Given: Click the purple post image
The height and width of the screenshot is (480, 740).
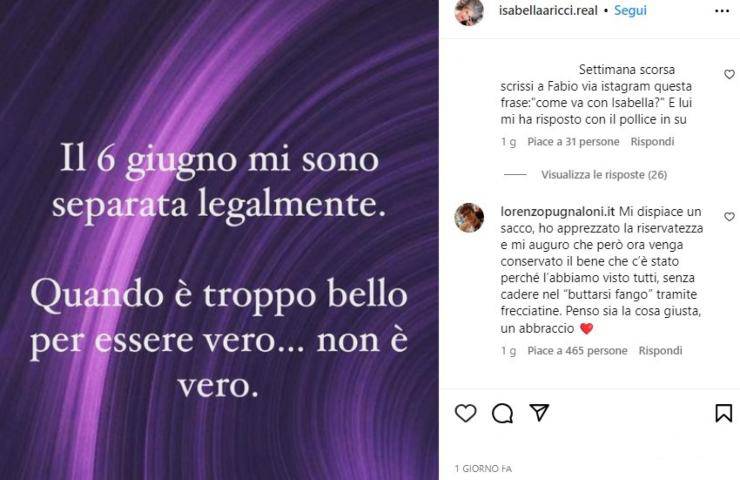Looking at the screenshot, I should 219,240.
